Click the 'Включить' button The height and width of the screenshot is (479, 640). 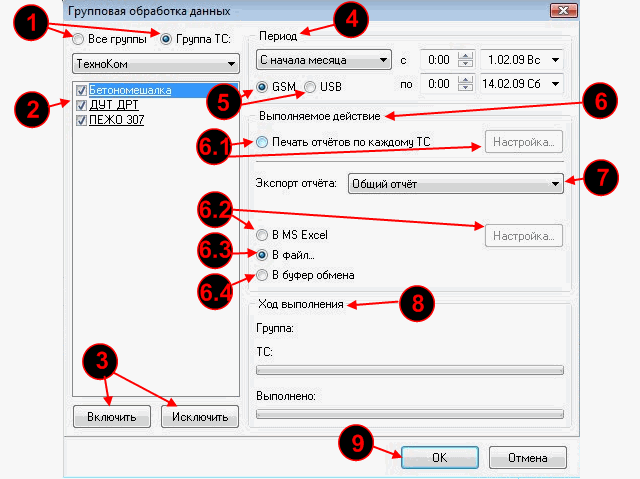click(111, 416)
